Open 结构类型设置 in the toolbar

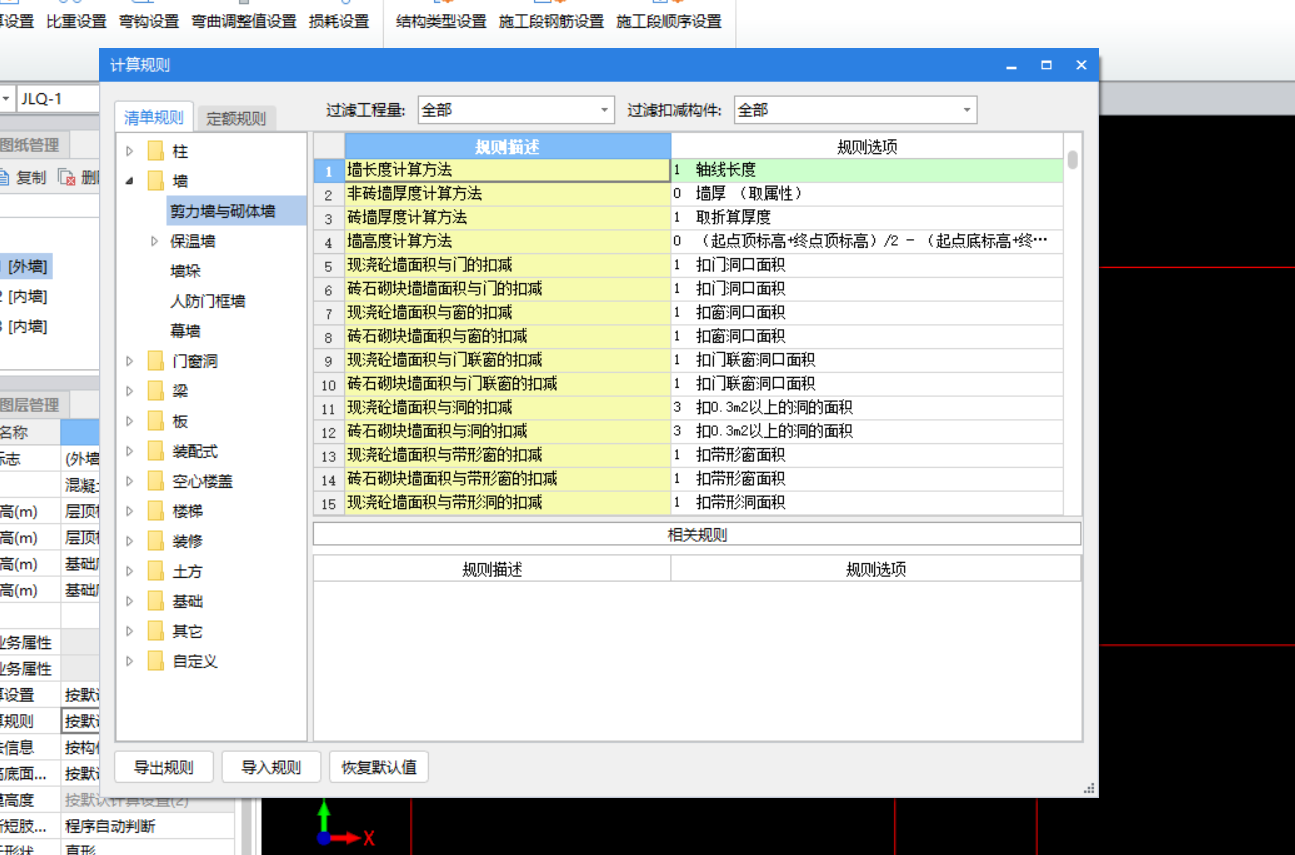click(441, 21)
